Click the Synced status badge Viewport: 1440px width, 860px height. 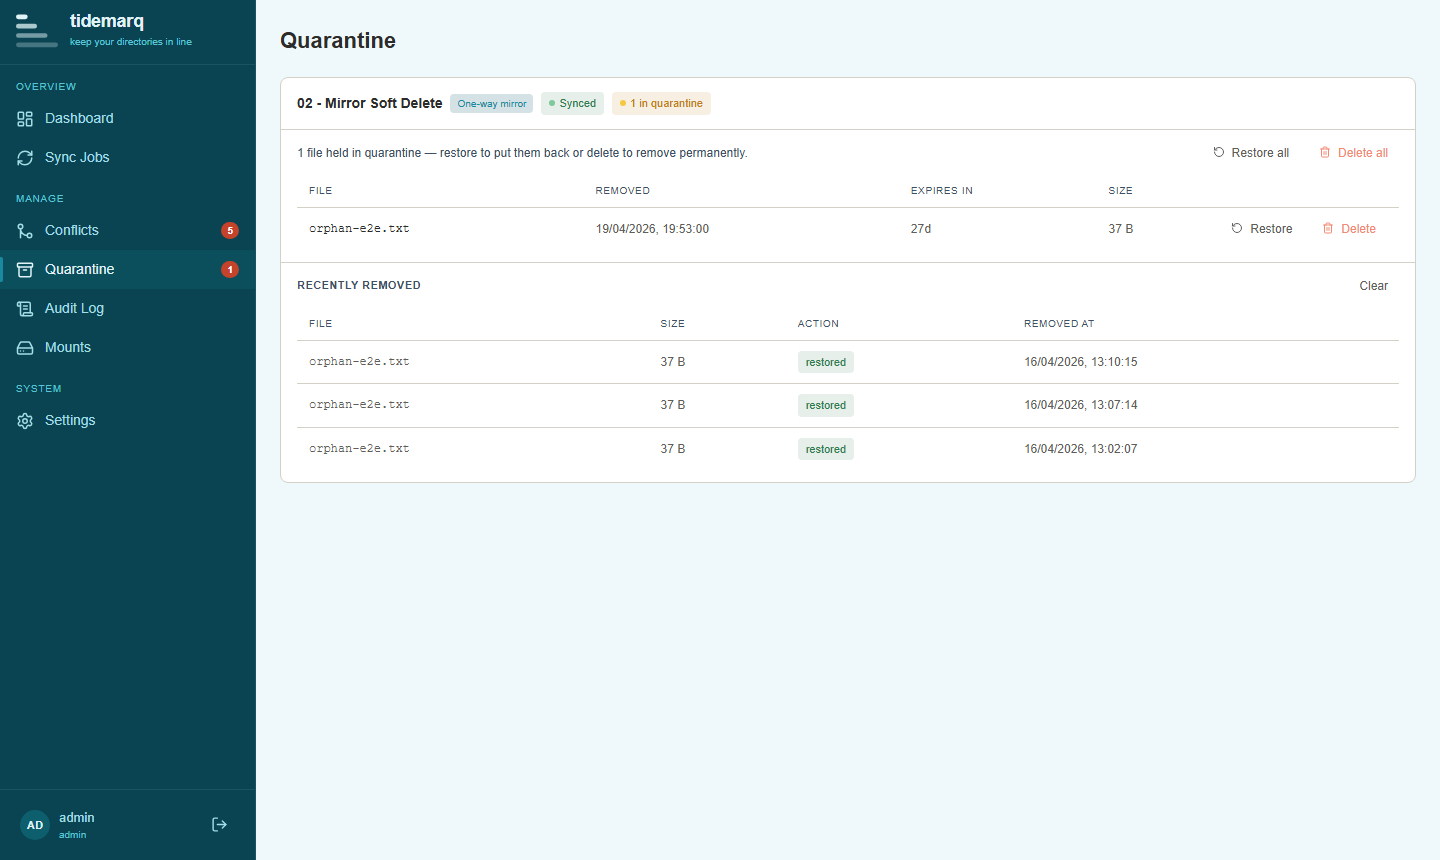[572, 104]
